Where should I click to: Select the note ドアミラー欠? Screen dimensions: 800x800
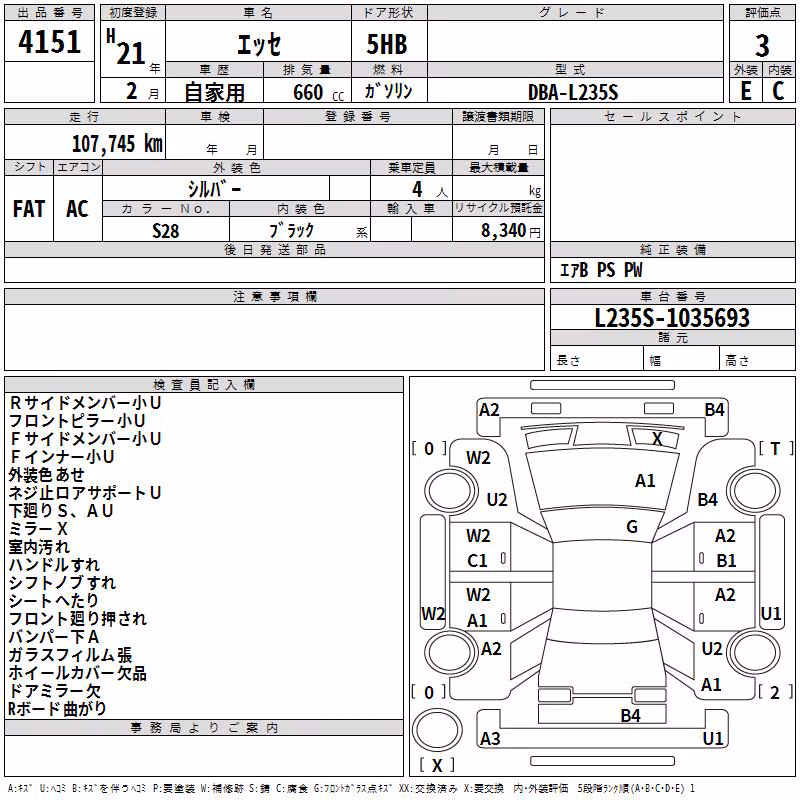[55, 691]
